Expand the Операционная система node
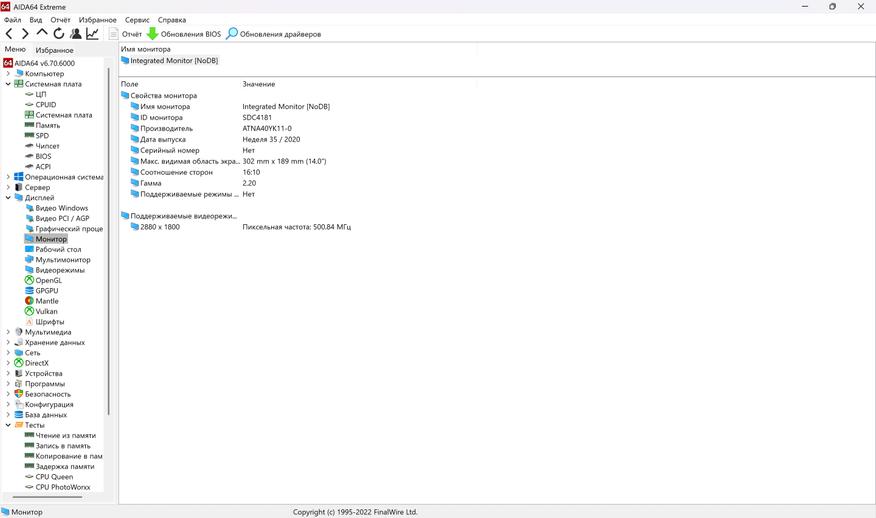Image resolution: width=876 pixels, height=518 pixels. pos(8,177)
